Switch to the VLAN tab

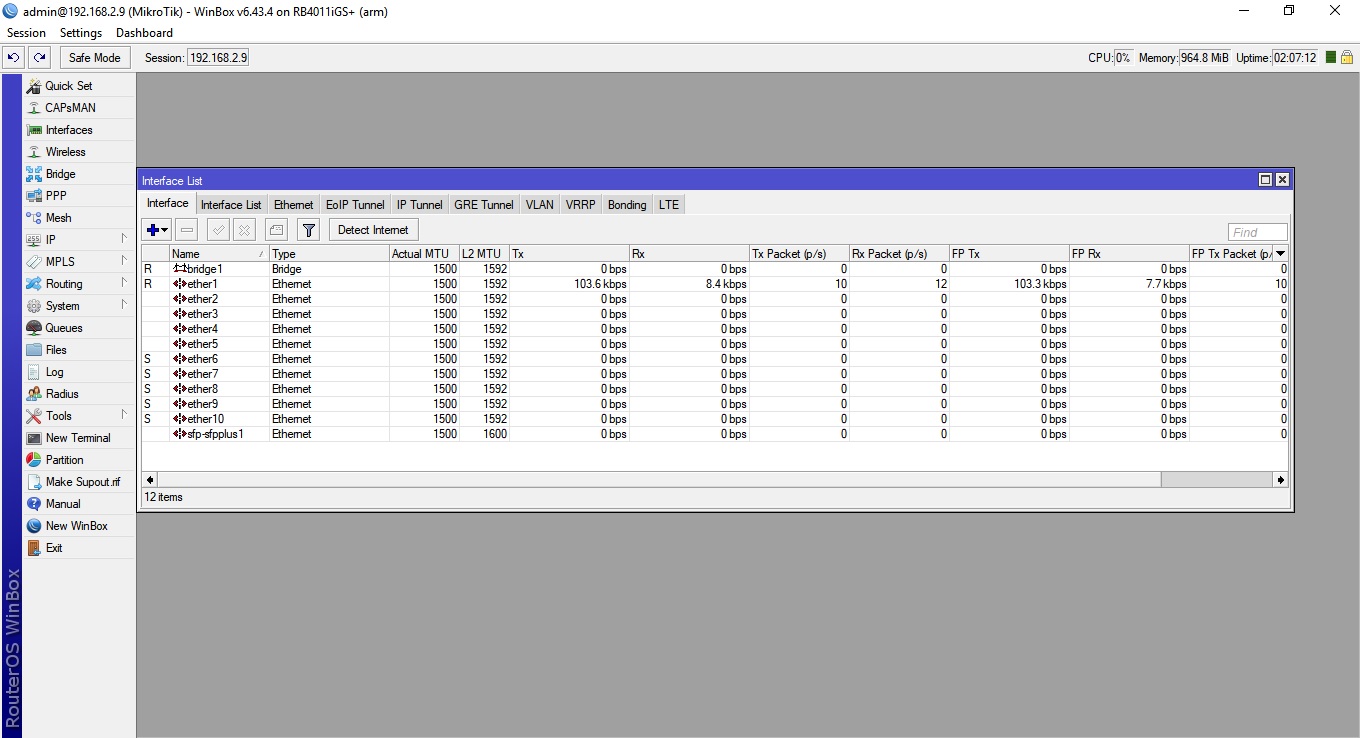pos(540,205)
